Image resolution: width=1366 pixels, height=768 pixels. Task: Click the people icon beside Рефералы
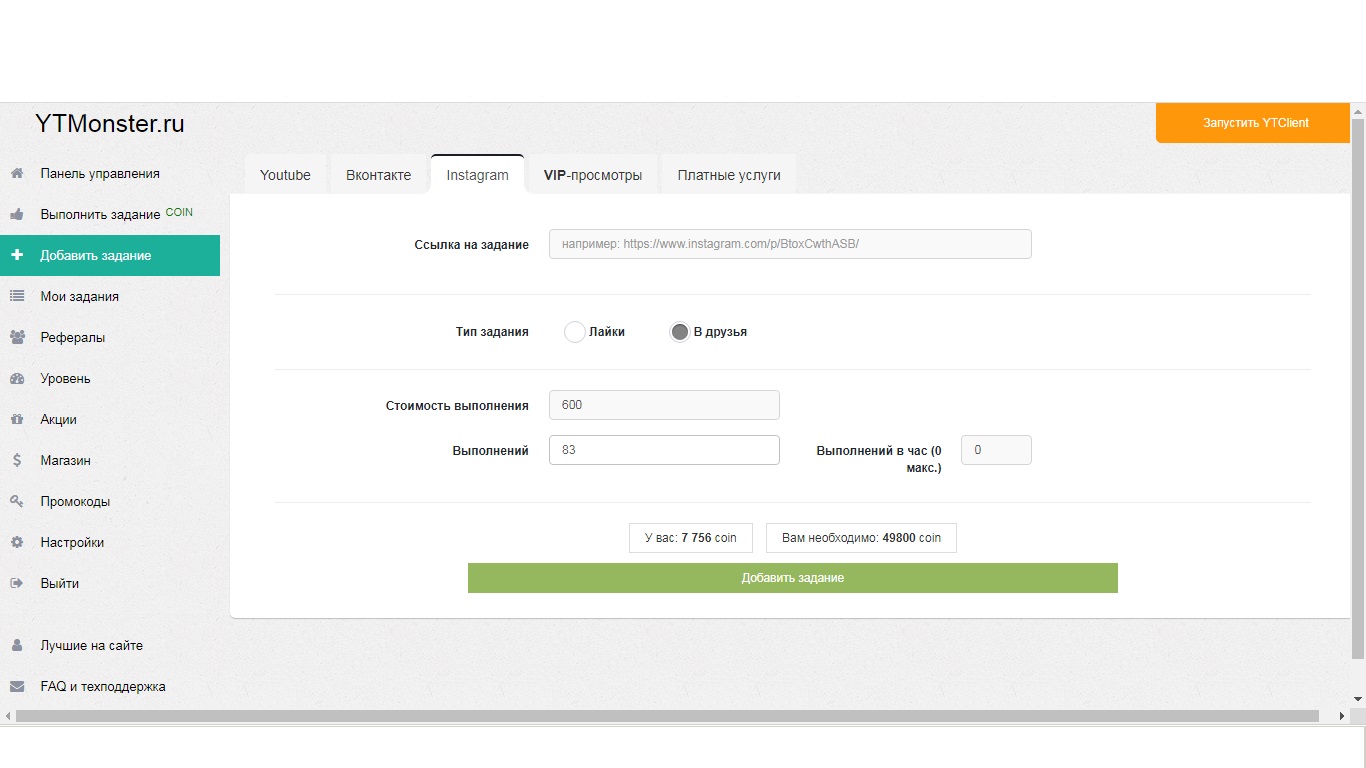point(17,338)
